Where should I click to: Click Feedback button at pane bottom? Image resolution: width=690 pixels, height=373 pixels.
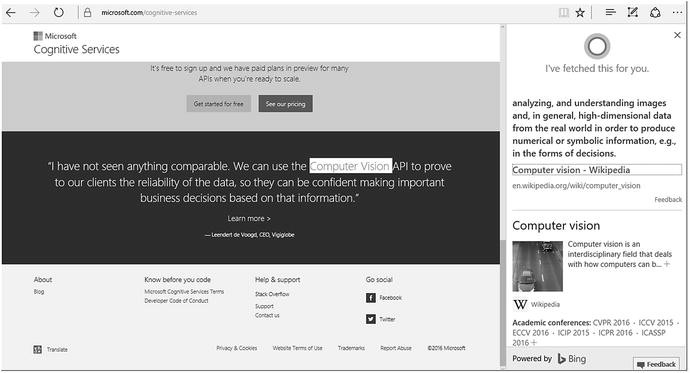click(656, 364)
